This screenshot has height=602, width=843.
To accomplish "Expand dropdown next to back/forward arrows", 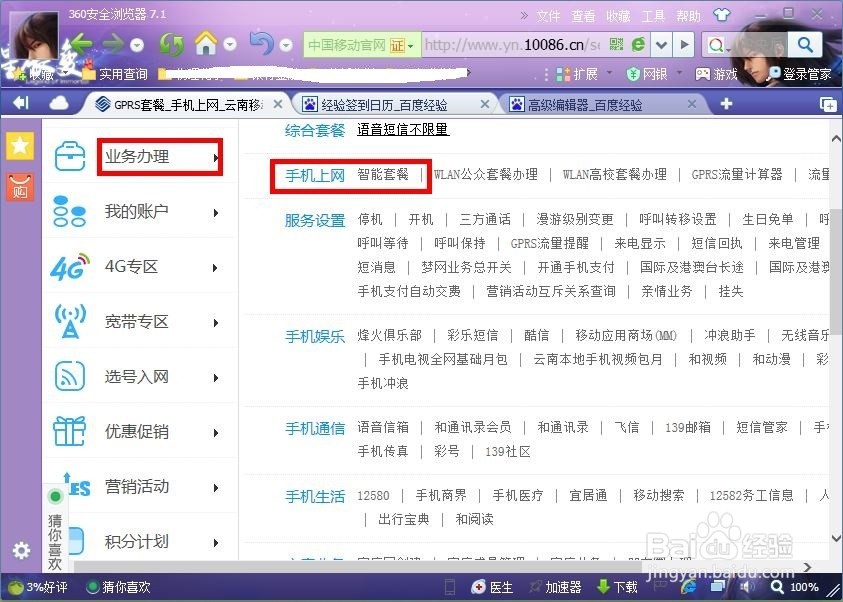I will [x=137, y=45].
